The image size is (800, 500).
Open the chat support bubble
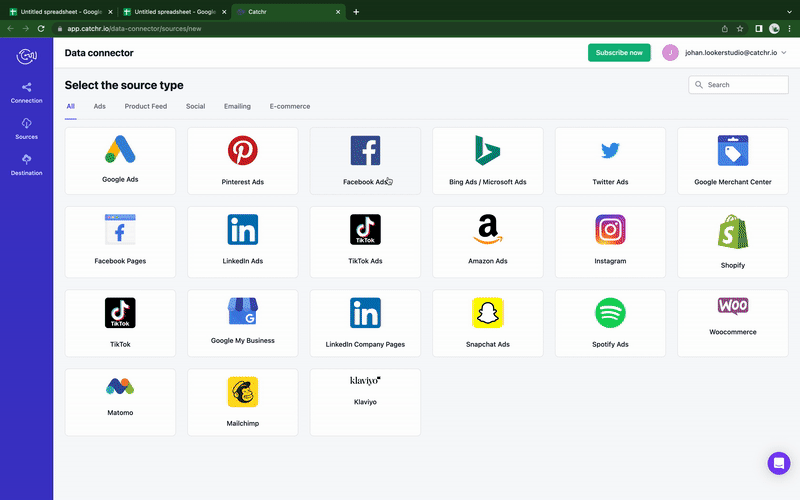tap(779, 463)
